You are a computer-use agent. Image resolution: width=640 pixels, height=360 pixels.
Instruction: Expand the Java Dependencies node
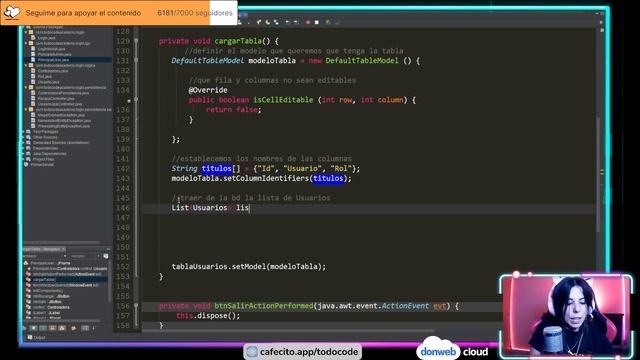(23, 153)
